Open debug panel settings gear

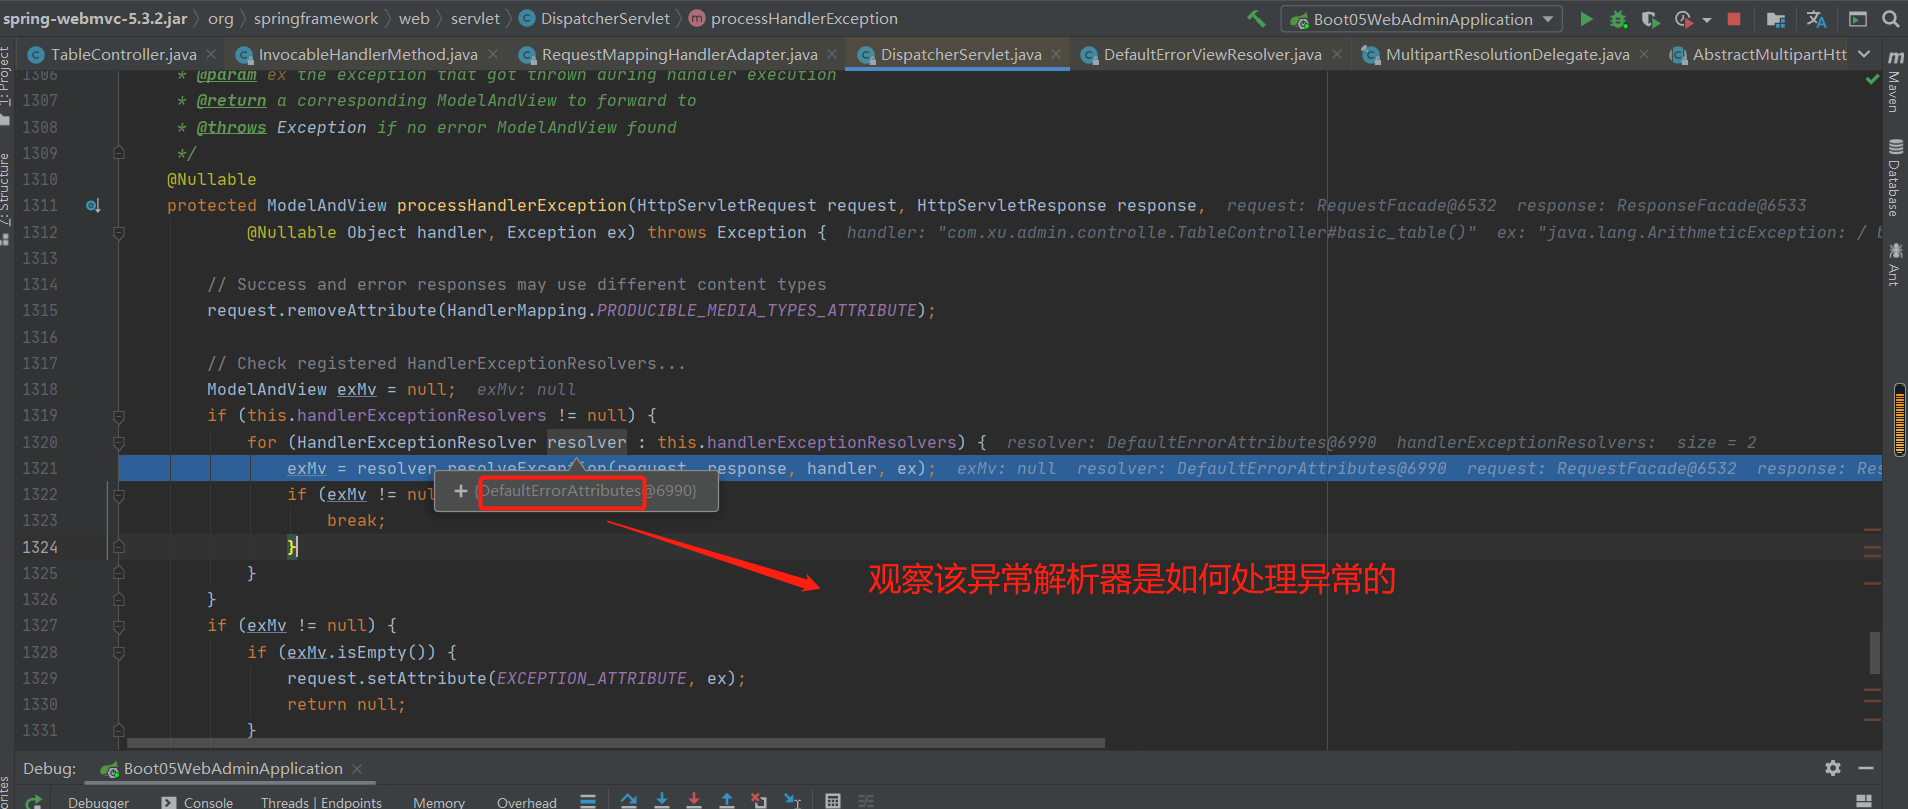1833,768
